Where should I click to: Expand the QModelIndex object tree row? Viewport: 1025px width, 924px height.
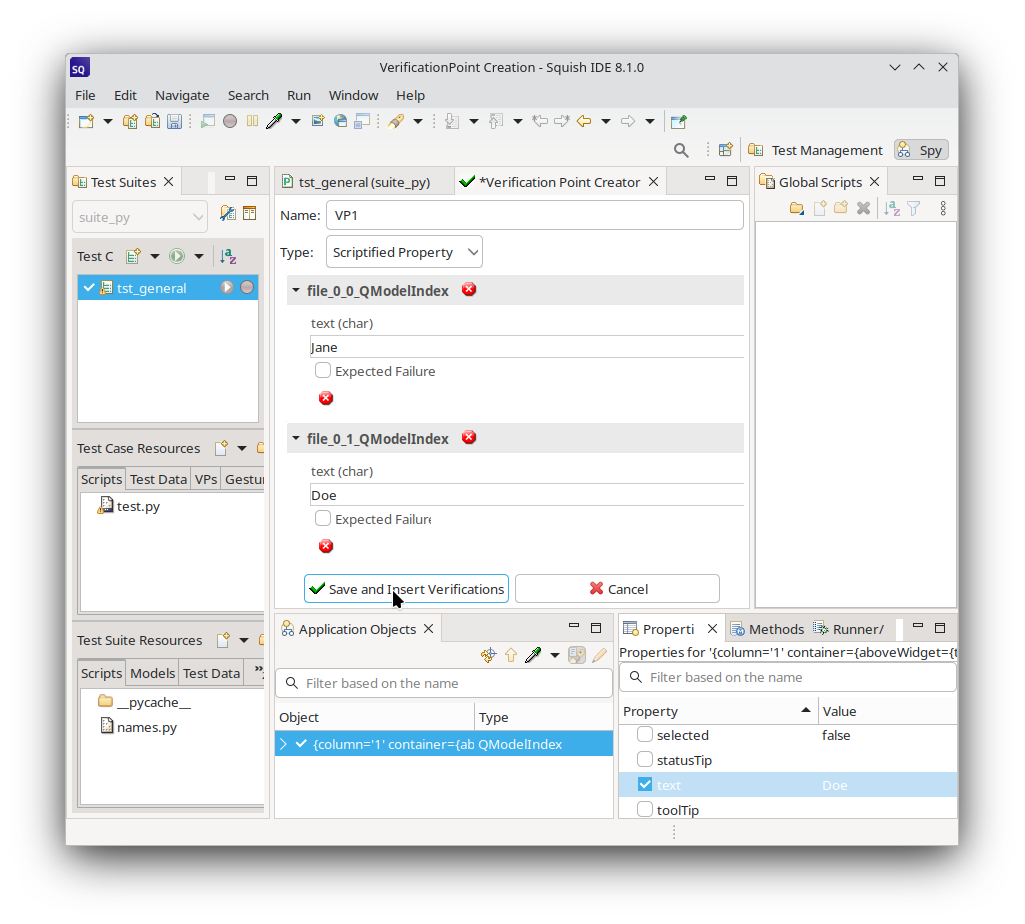point(284,744)
